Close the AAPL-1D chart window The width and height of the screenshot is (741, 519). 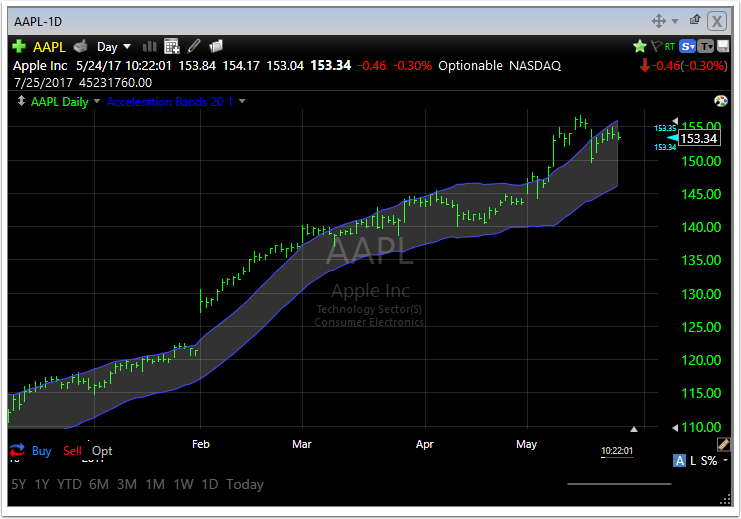click(717, 21)
